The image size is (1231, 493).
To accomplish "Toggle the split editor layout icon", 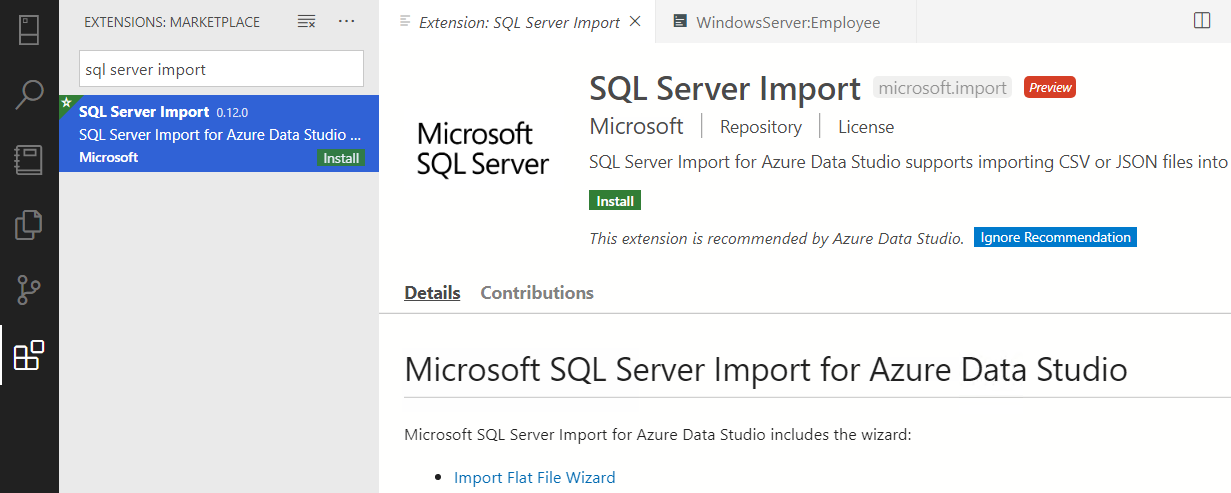I will click(x=1202, y=21).
